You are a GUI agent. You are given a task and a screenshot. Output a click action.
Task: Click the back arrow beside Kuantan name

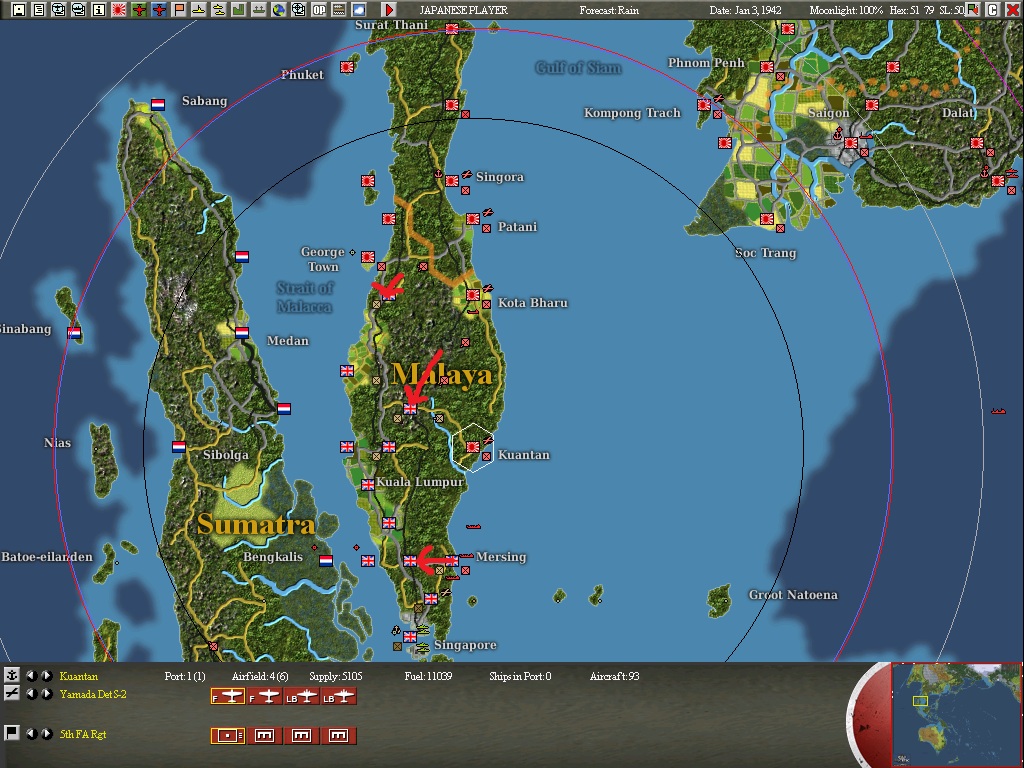point(31,677)
